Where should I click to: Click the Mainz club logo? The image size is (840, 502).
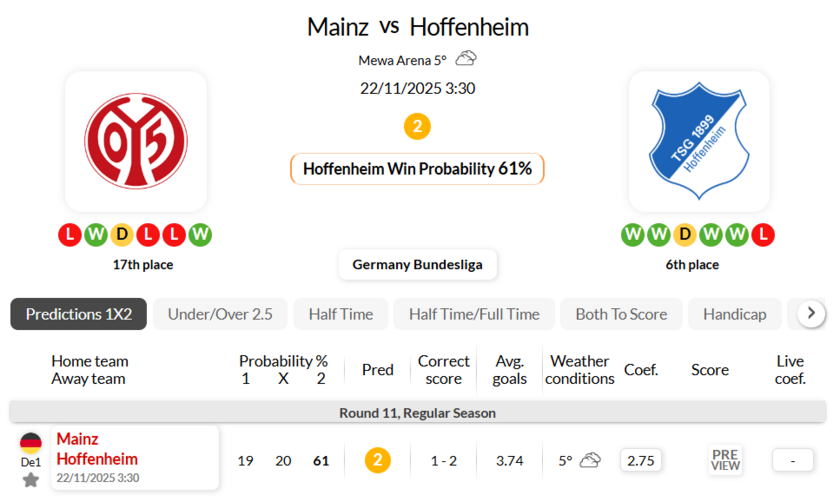click(x=135, y=140)
